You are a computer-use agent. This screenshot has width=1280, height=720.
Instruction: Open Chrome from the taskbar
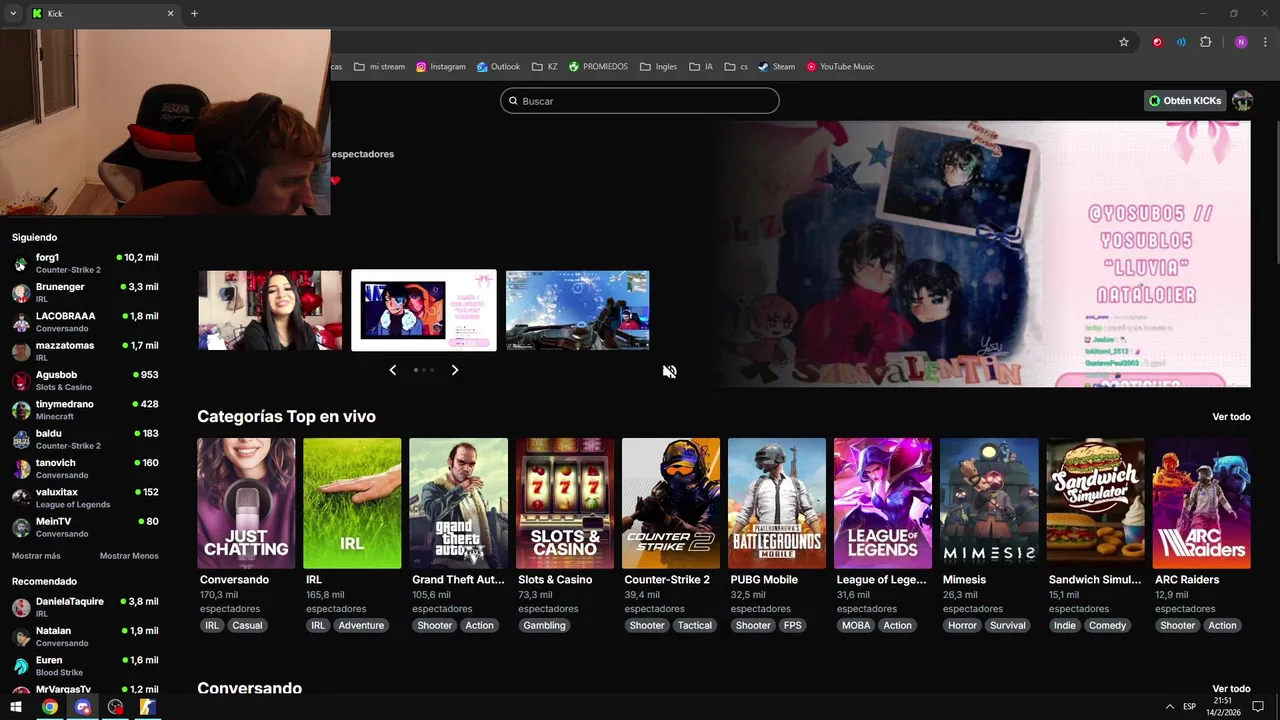tap(49, 707)
